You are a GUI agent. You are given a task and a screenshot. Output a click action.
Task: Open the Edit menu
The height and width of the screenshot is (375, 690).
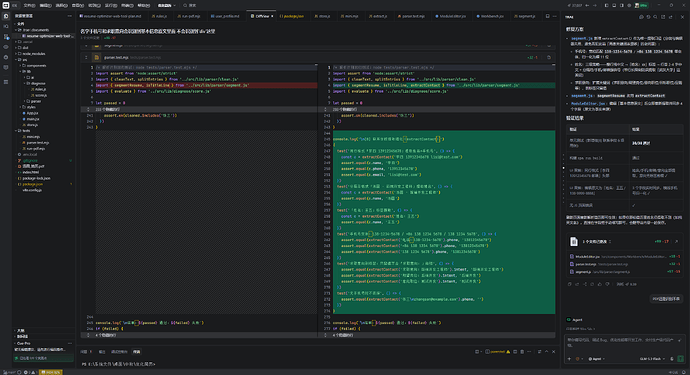(x=45, y=5)
